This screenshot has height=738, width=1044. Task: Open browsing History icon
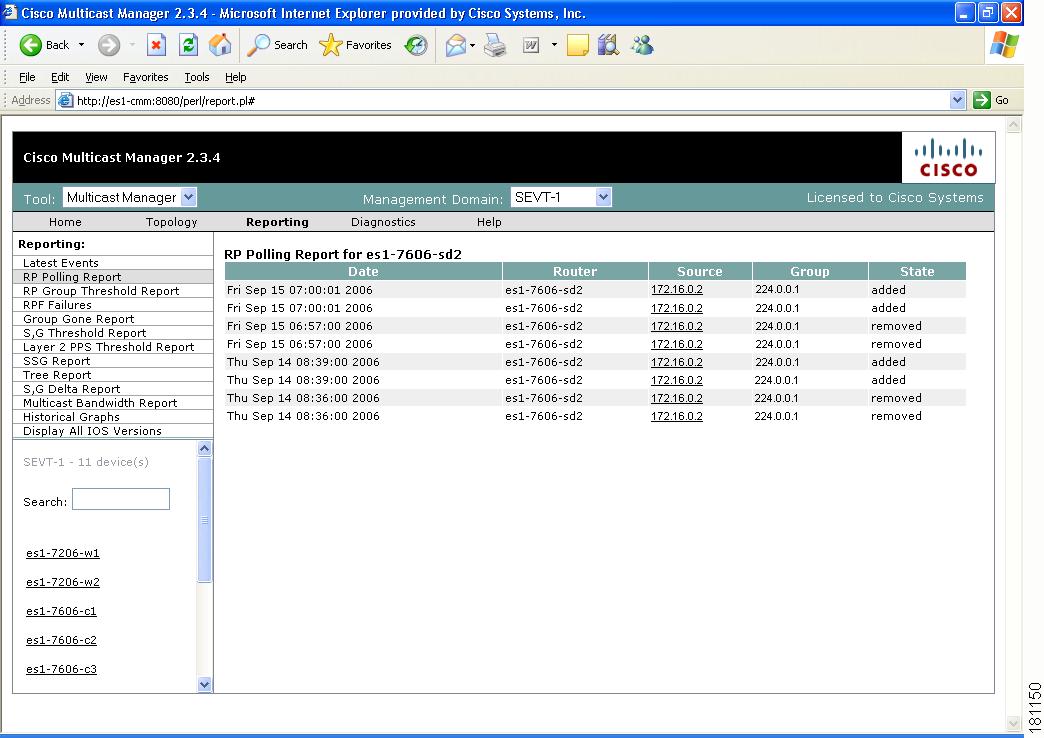[416, 45]
